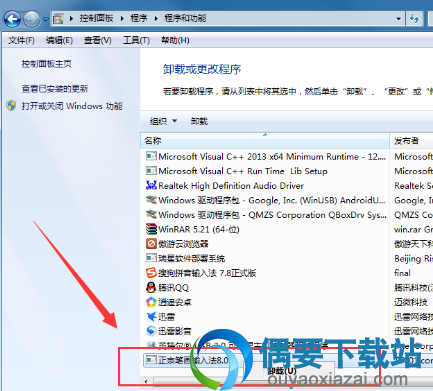The image size is (433, 391).
Task: Click the 逍遥安卓 emulator icon
Action: [x=151, y=302]
